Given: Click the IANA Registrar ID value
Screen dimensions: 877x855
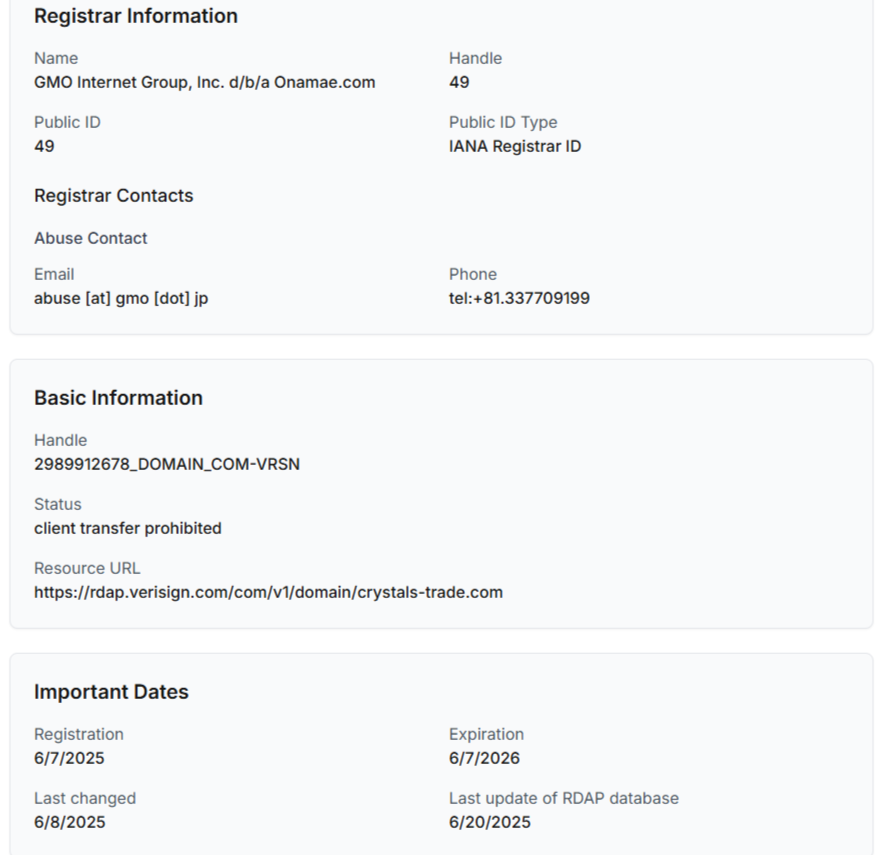Looking at the screenshot, I should (515, 147).
